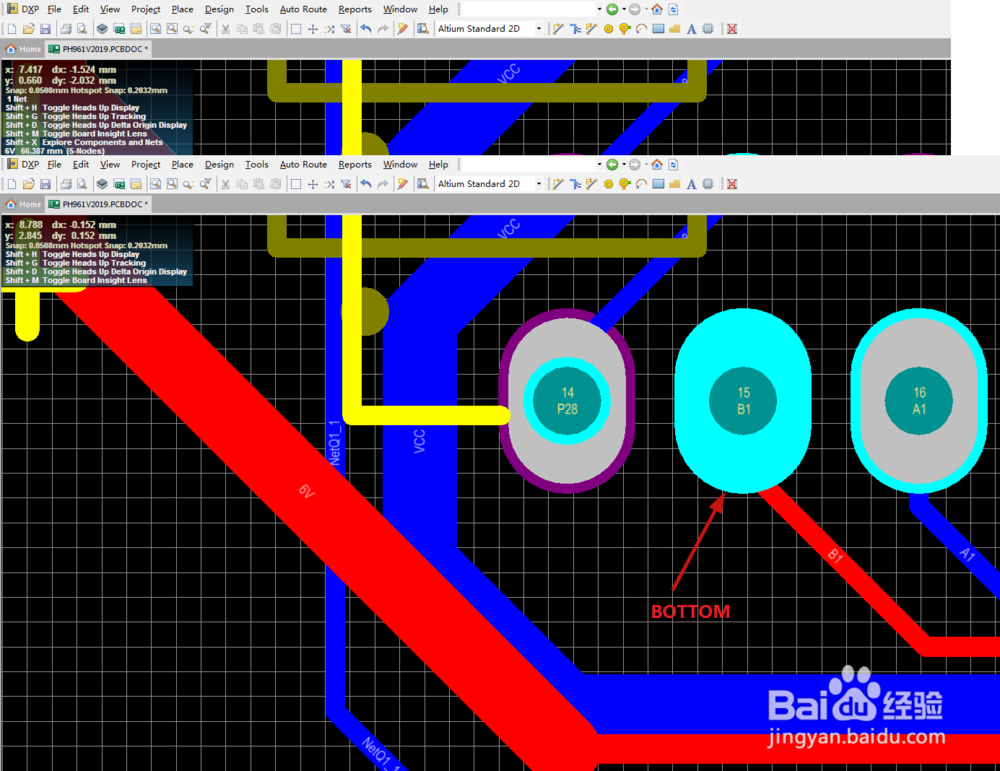This screenshot has width=1000, height=771.
Task: Open File menu in lower window
Action: pos(54,165)
